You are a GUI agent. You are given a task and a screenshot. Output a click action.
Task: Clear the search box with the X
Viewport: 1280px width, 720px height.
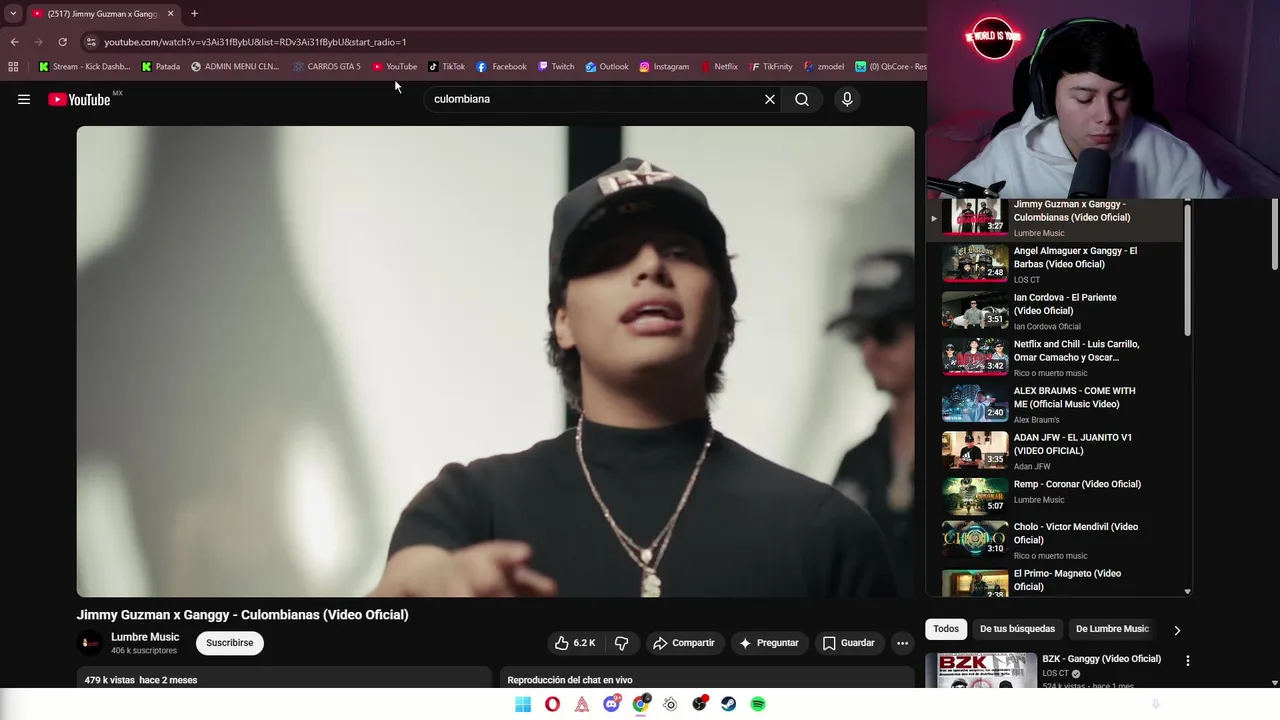tap(770, 99)
